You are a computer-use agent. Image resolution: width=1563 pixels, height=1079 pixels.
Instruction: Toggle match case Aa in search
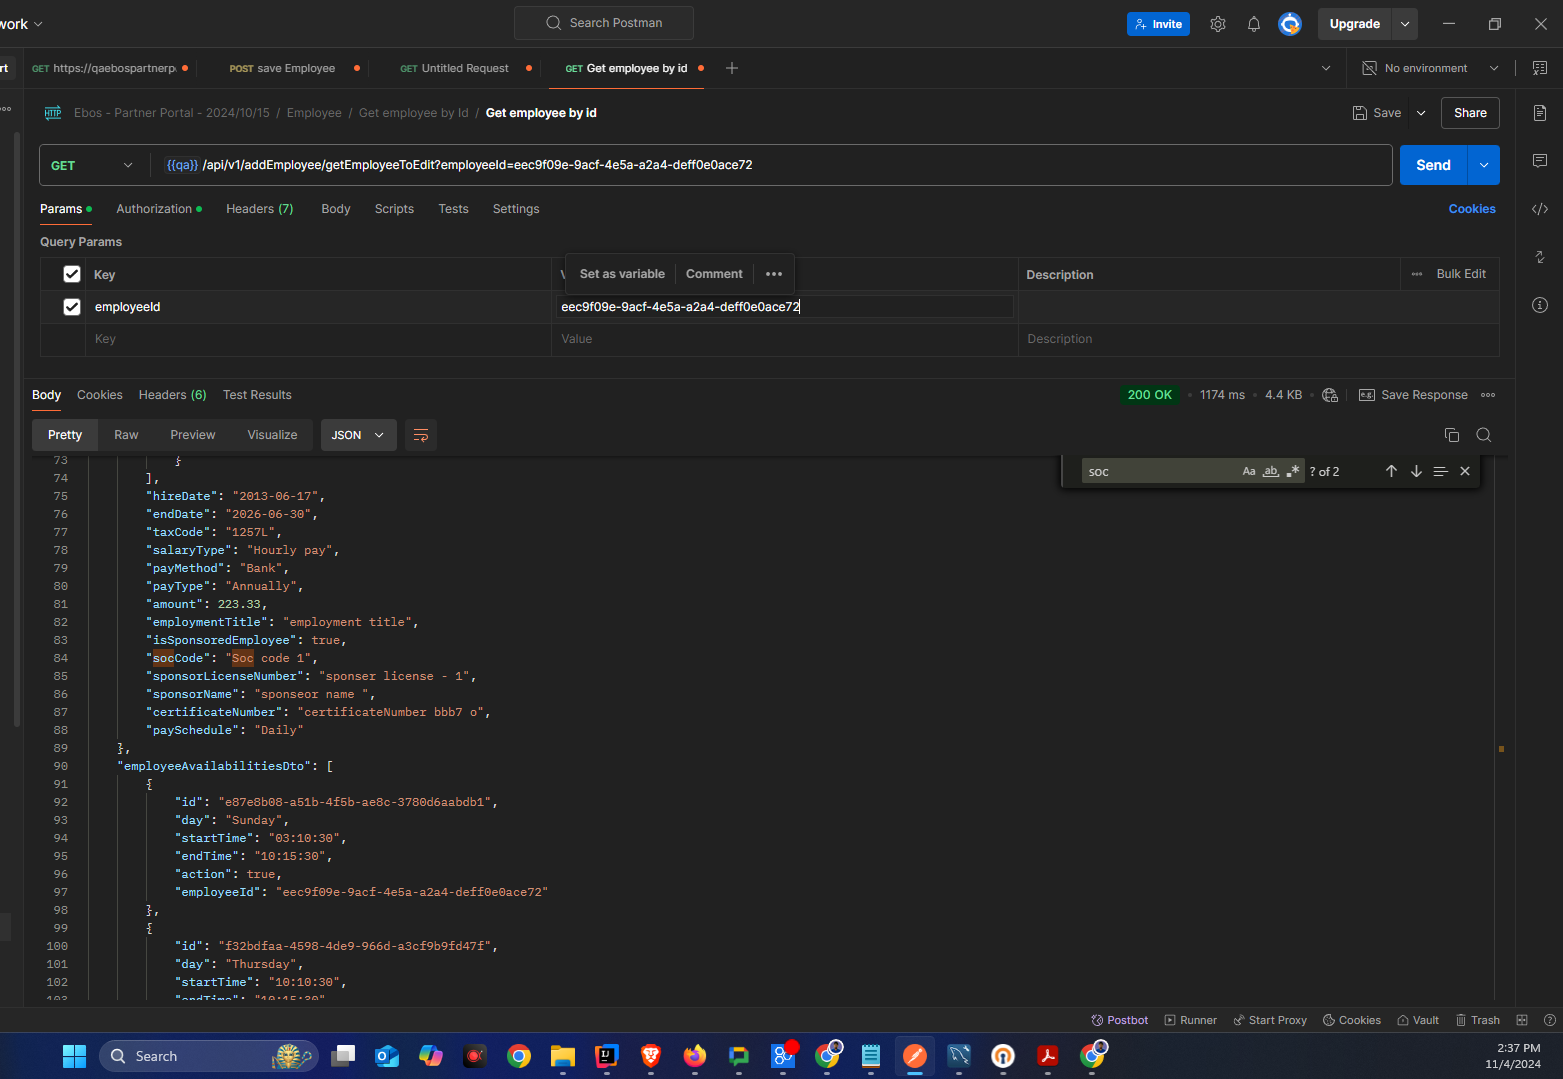(1249, 471)
